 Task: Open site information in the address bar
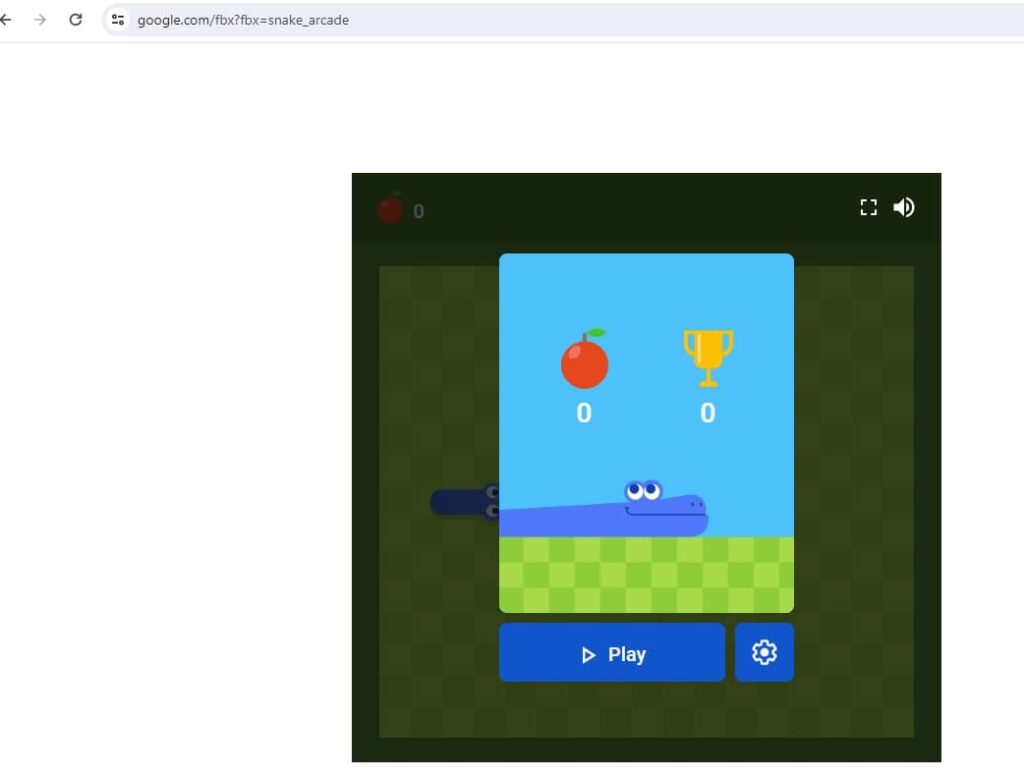click(x=118, y=19)
